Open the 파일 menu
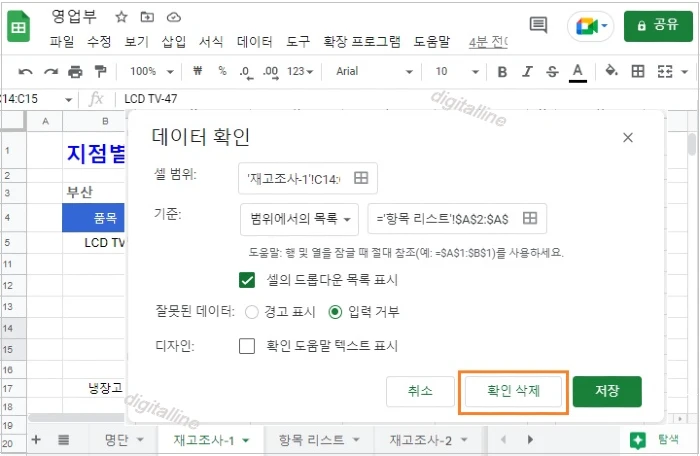Image resolution: width=700 pixels, height=456 pixels. click(x=62, y=42)
